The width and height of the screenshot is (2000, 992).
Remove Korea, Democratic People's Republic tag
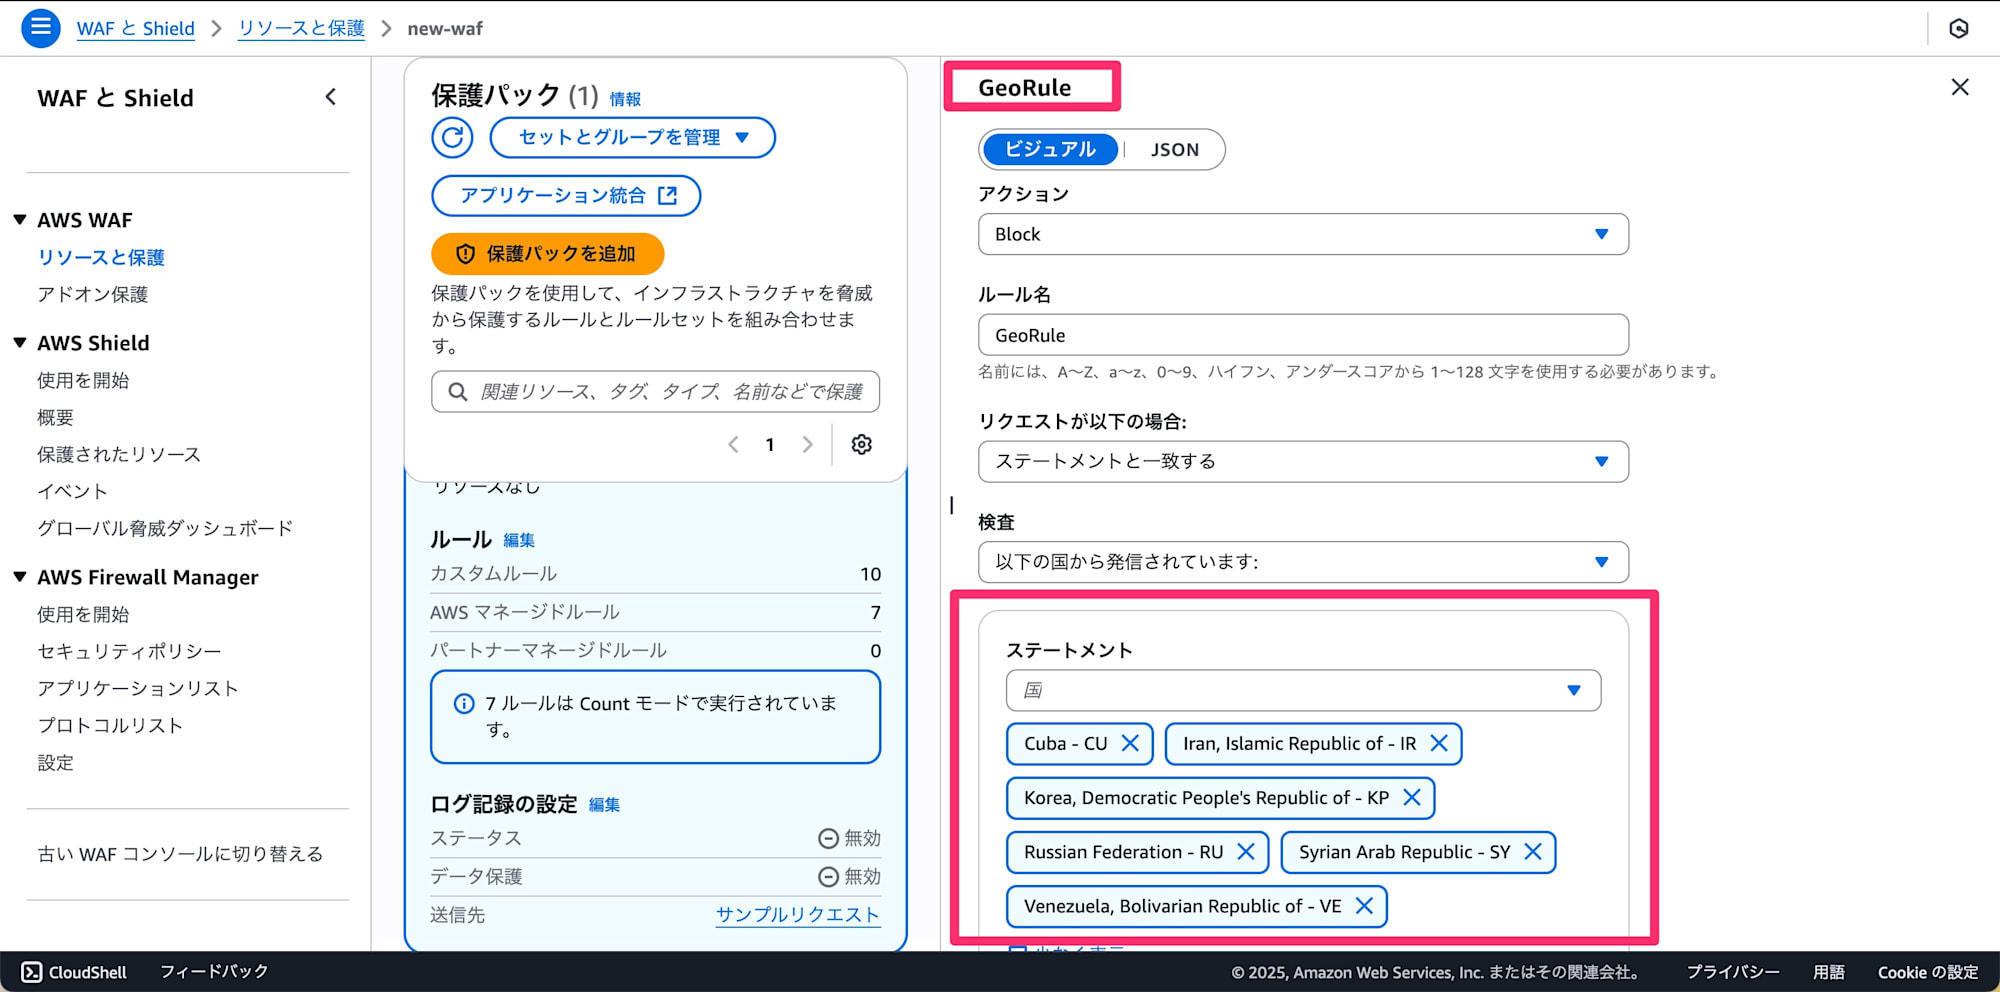1412,797
